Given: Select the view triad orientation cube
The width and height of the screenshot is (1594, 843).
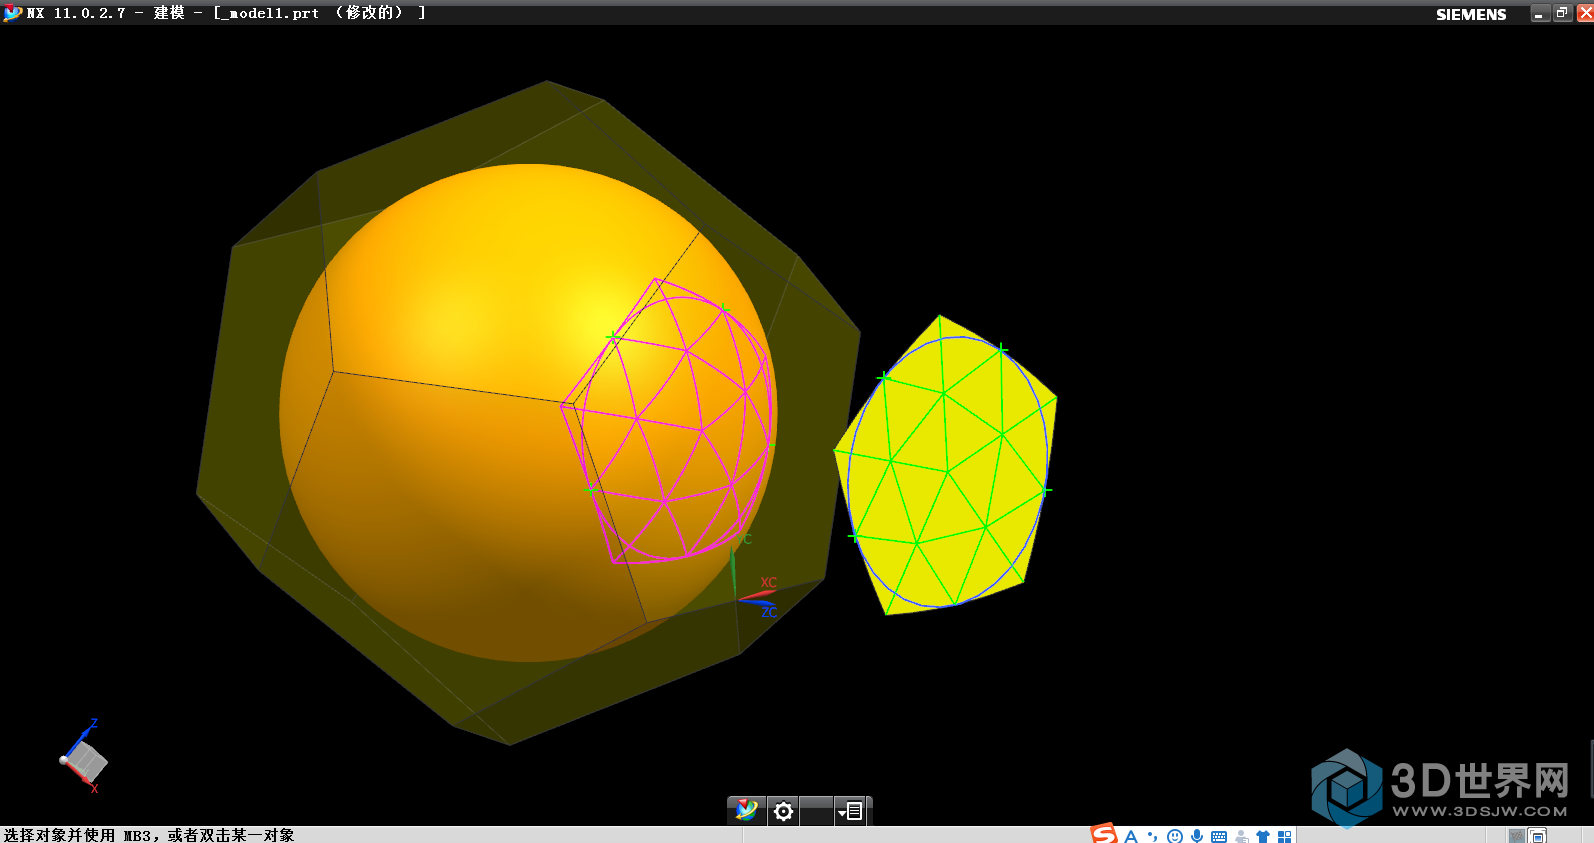Looking at the screenshot, I should (x=85, y=760).
